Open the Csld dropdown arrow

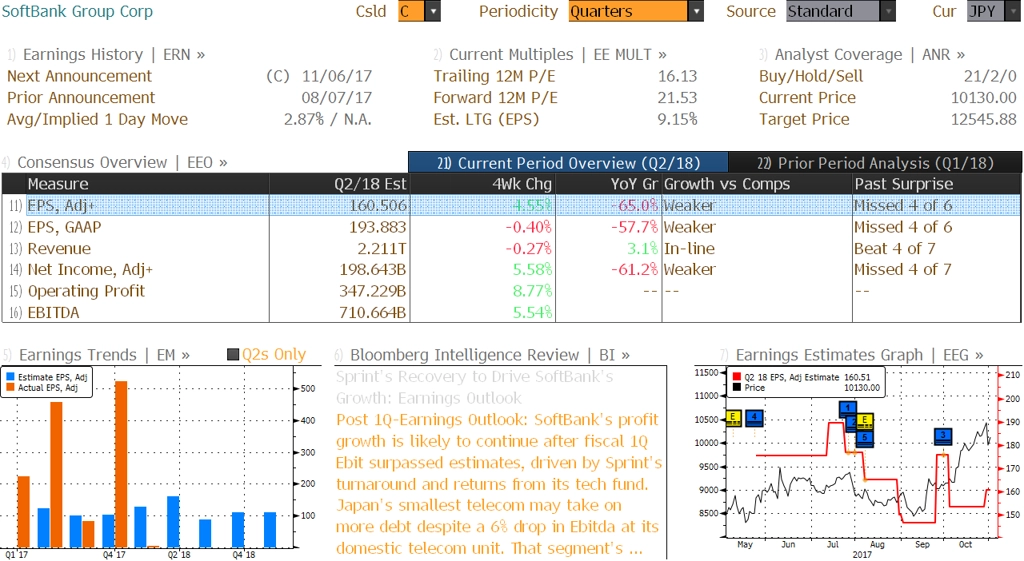[x=433, y=11]
